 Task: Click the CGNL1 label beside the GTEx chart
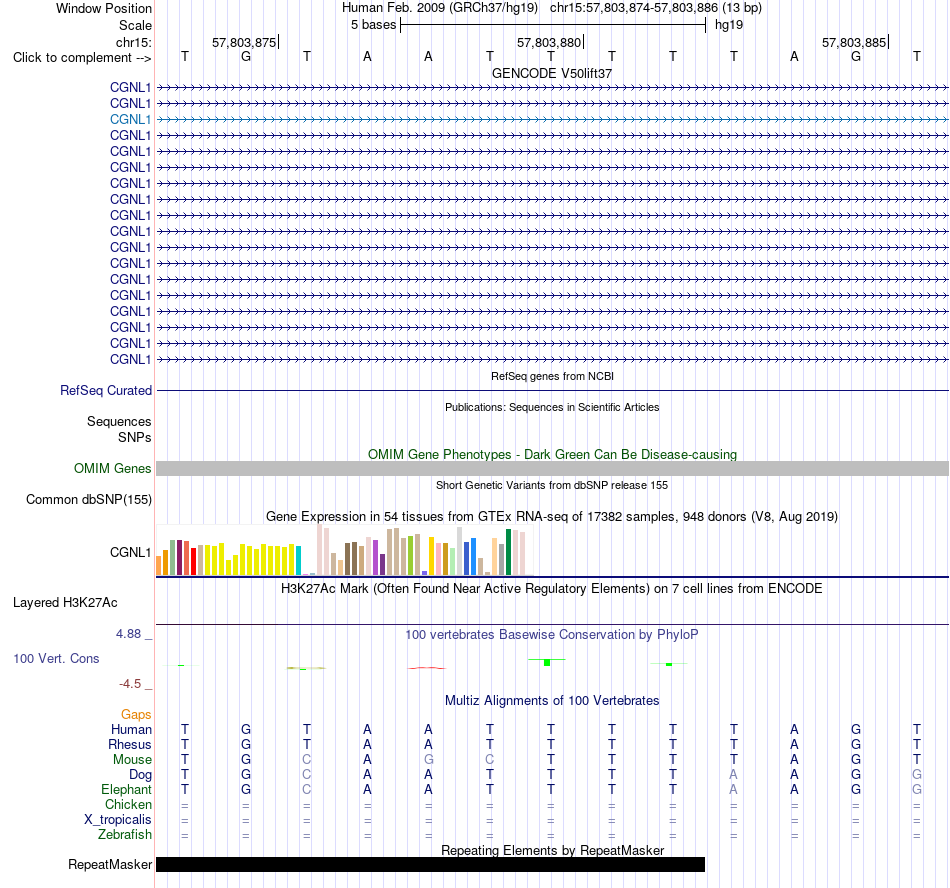point(130,552)
